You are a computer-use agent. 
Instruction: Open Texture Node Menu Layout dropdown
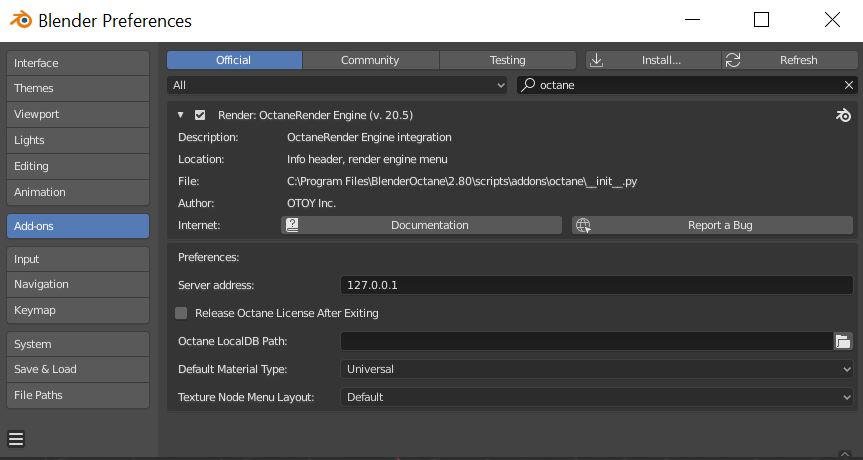tap(597, 397)
